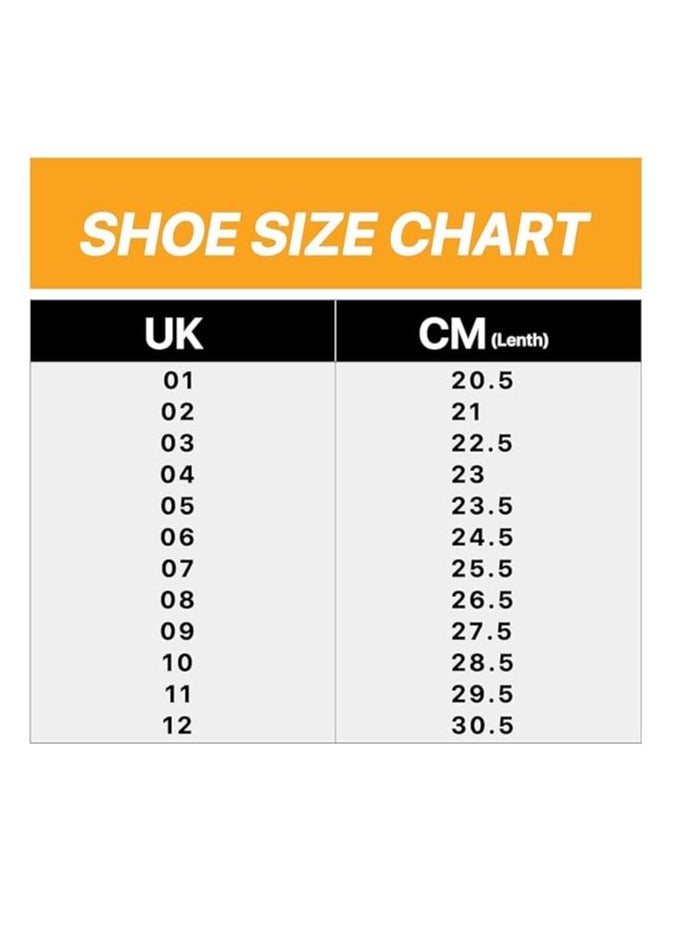Click the 29.5 cm length value
This screenshot has height=925, width=678.
(482, 694)
